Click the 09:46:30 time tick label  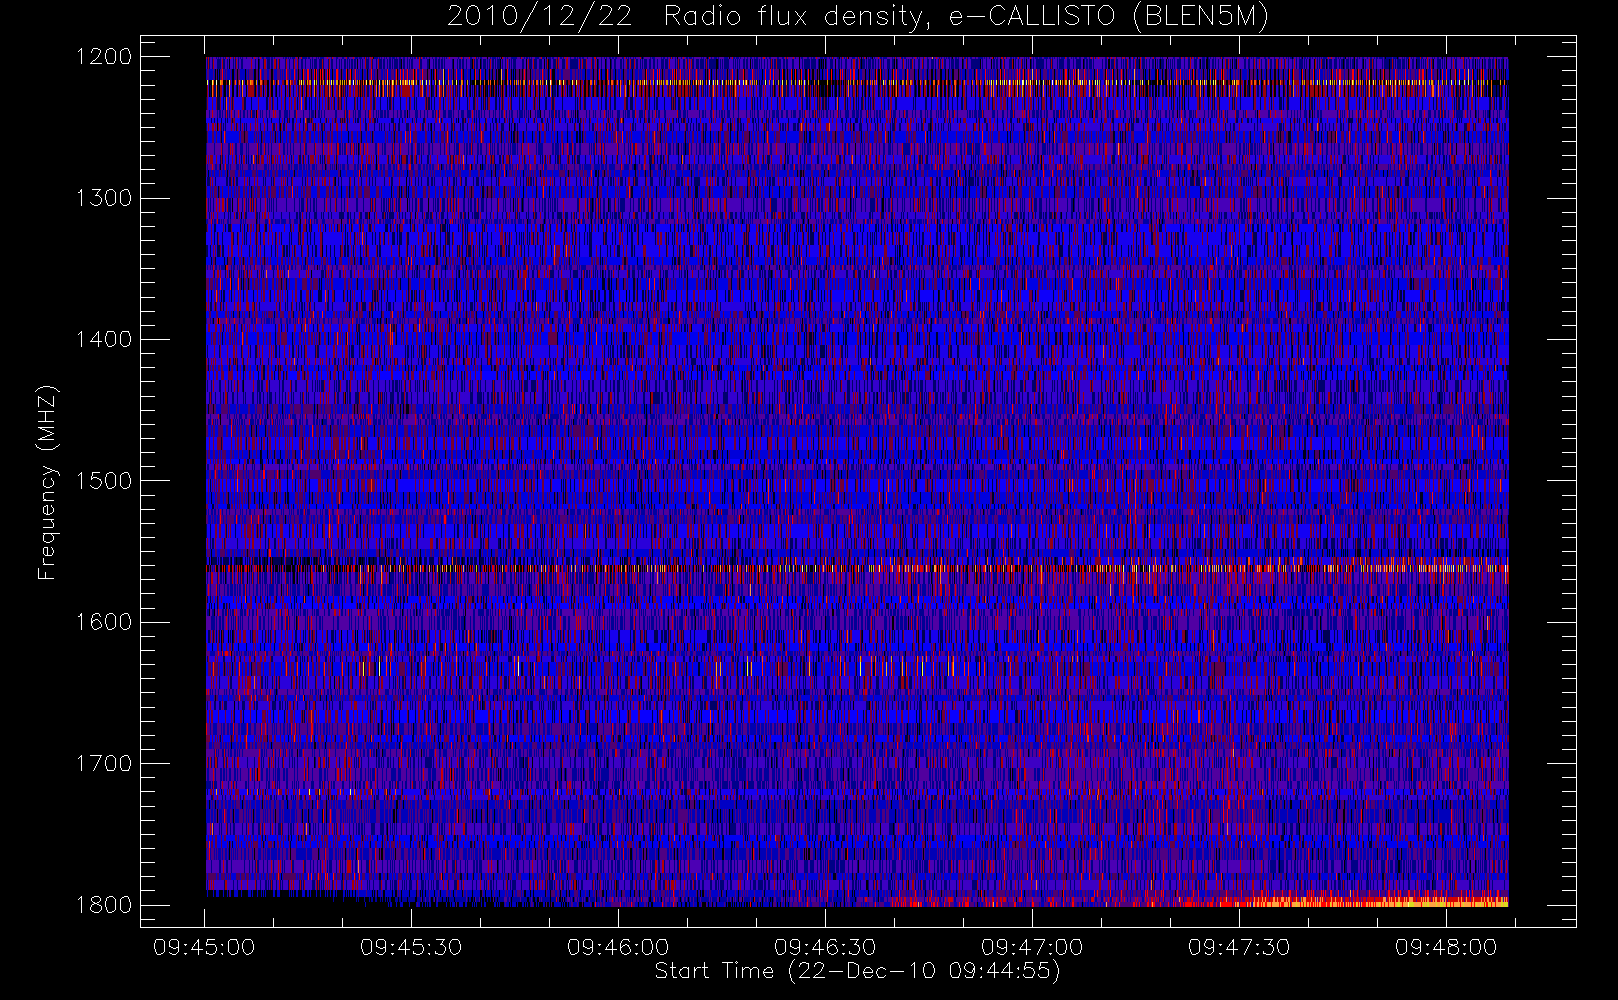tap(825, 947)
